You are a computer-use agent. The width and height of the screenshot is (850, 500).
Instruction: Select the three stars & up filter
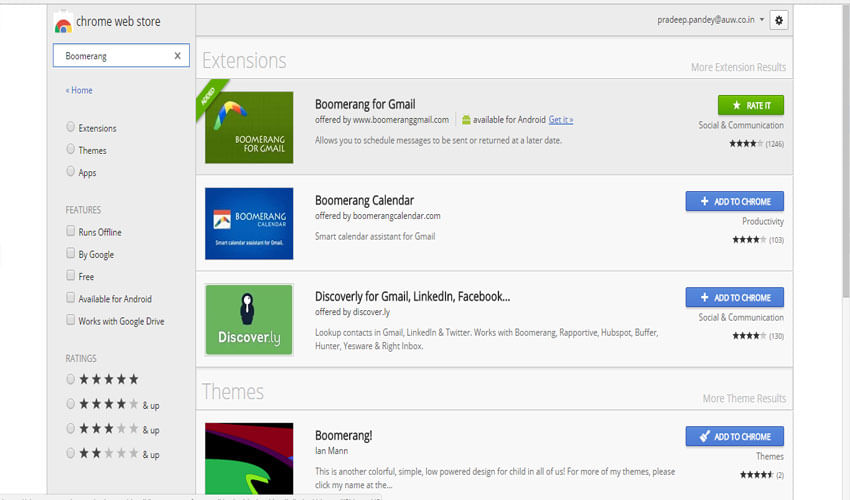click(70, 428)
